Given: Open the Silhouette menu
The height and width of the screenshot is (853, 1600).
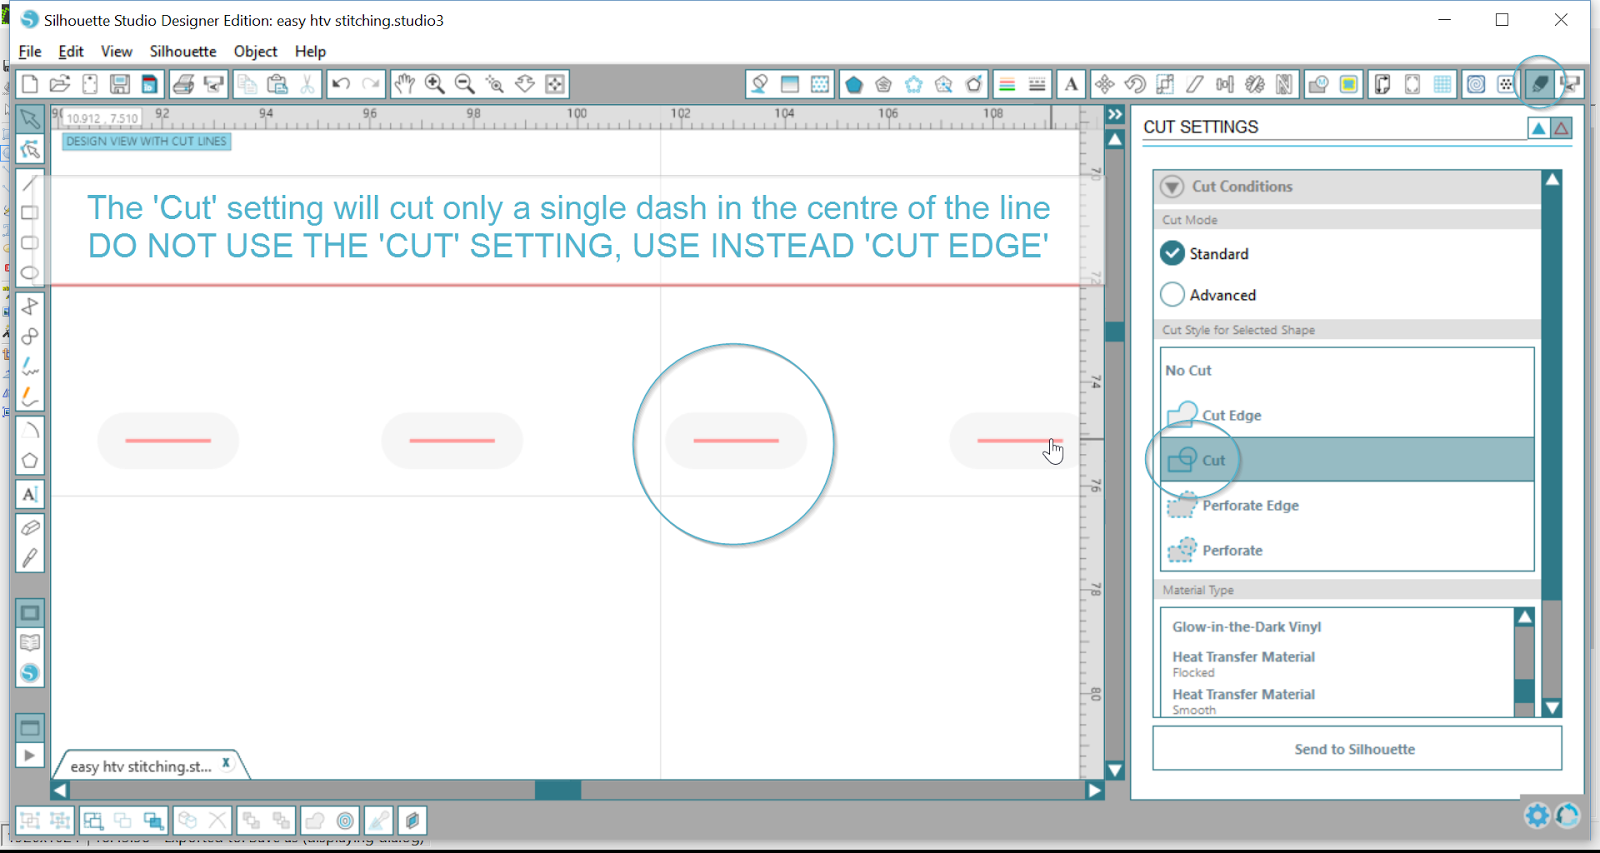Looking at the screenshot, I should 183,51.
